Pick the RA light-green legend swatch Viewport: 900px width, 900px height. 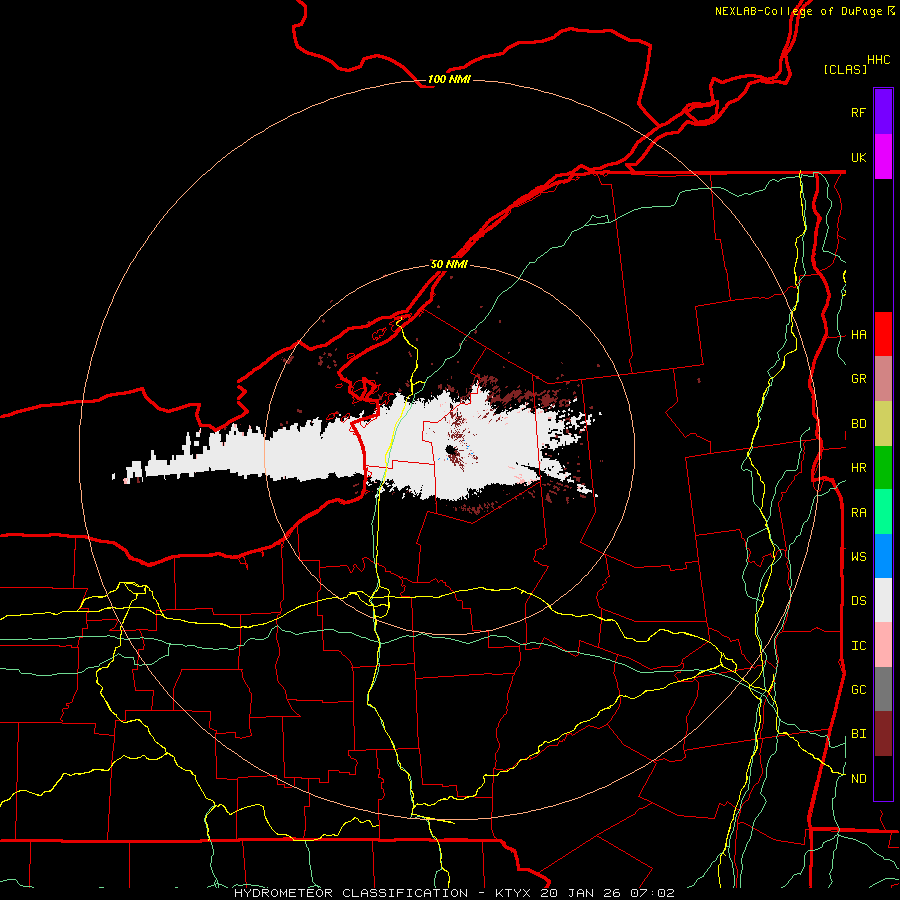[x=883, y=512]
